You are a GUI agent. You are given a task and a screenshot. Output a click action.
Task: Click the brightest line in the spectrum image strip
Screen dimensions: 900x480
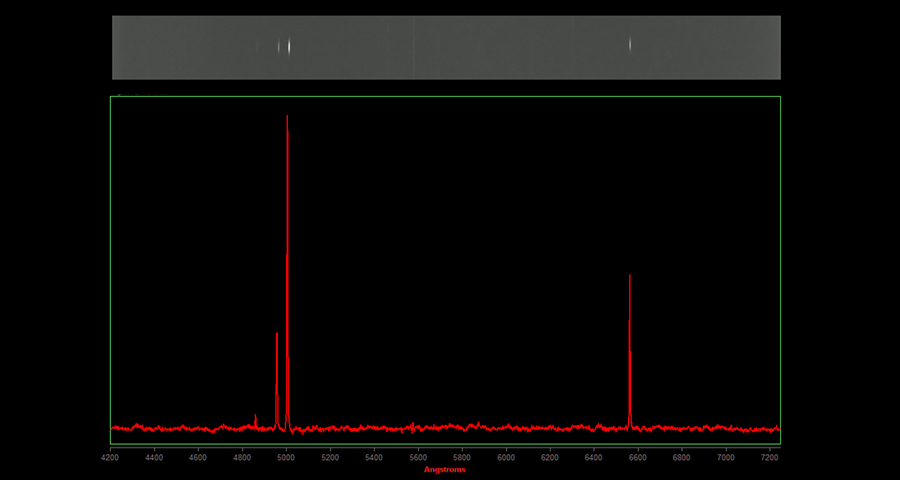289,45
